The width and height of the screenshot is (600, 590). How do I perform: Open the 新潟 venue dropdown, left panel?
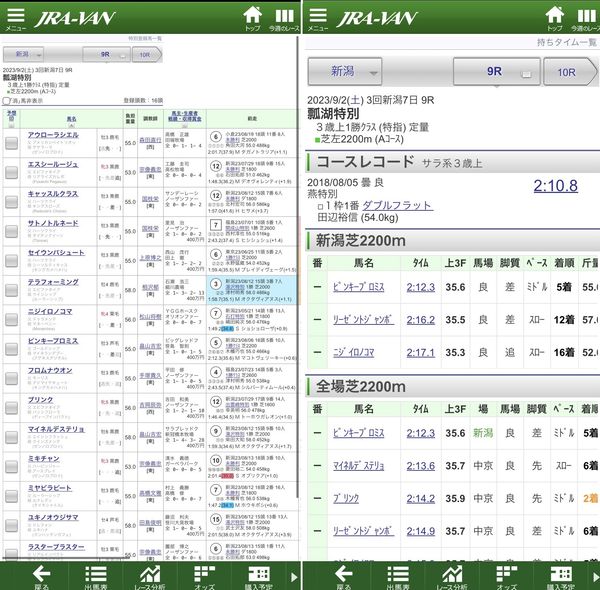click(x=23, y=54)
